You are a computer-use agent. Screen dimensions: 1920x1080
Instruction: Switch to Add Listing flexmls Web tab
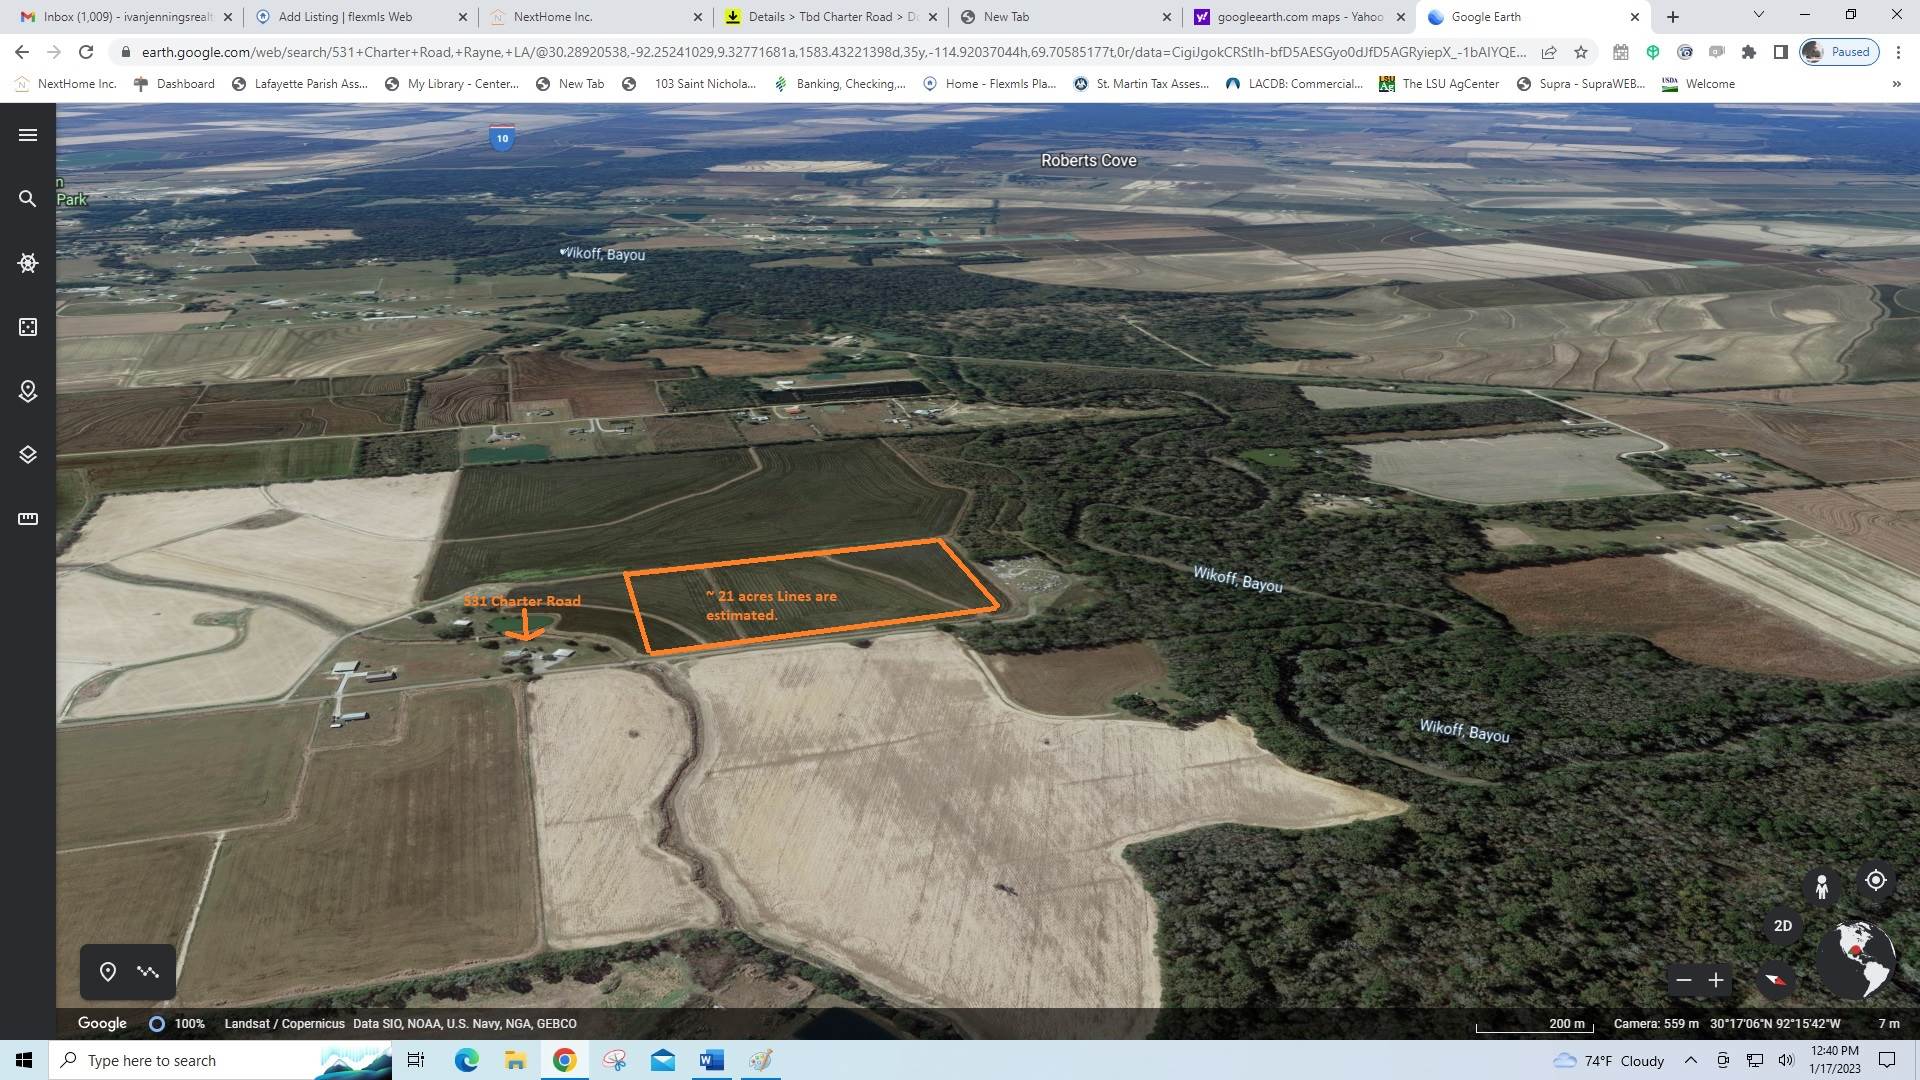tap(345, 17)
